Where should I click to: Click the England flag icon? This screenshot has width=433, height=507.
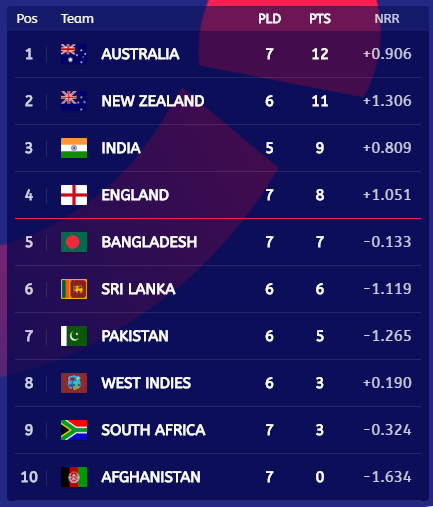click(x=74, y=195)
